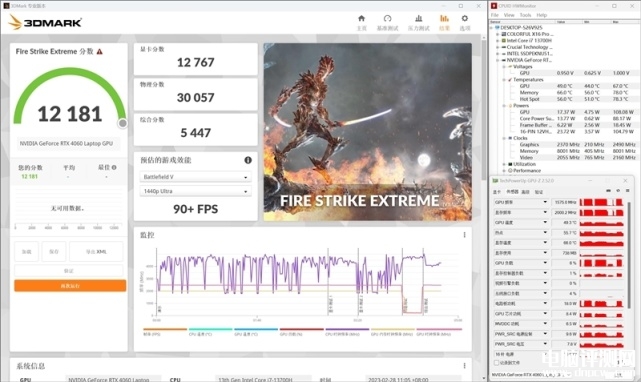This screenshot has width=641, height=382.
Task: Switch to the fourth GPU-Z tab
Action: (x=539, y=191)
